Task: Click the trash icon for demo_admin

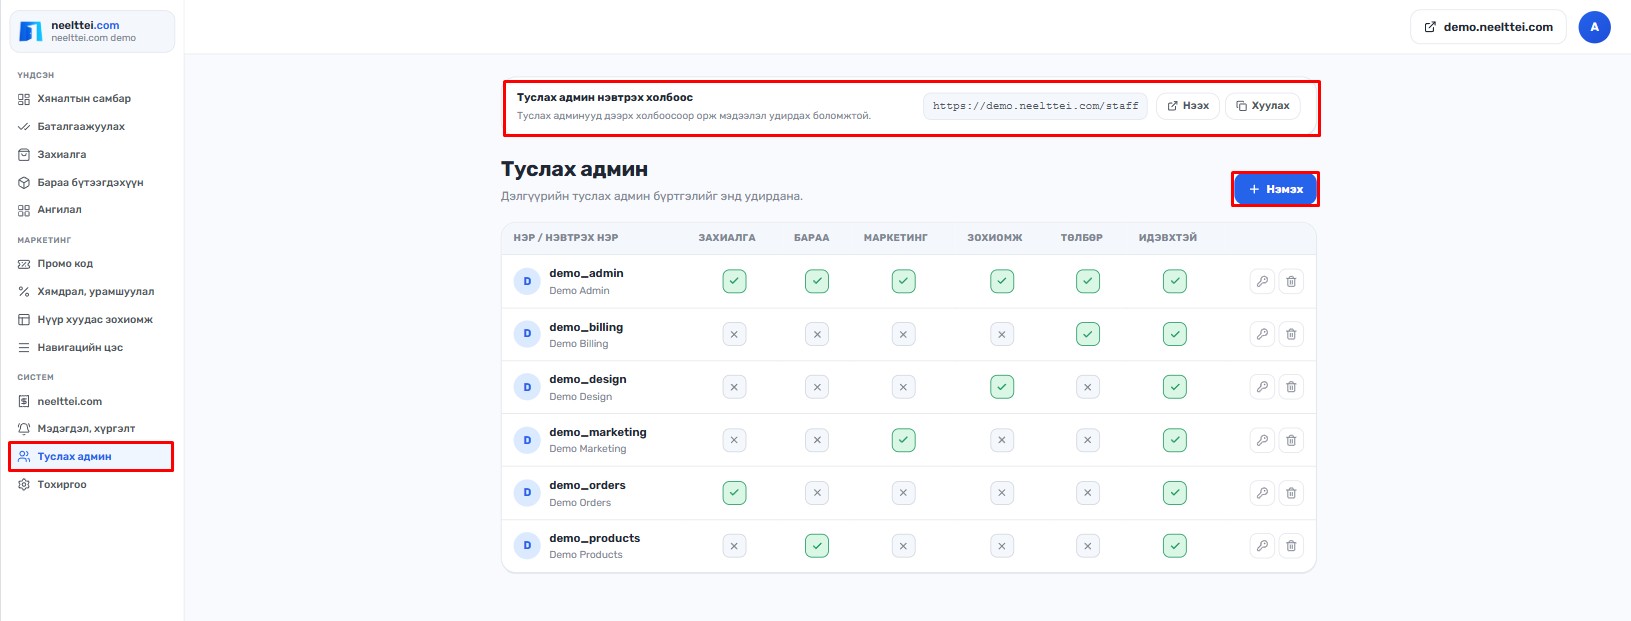Action: 1291,282
